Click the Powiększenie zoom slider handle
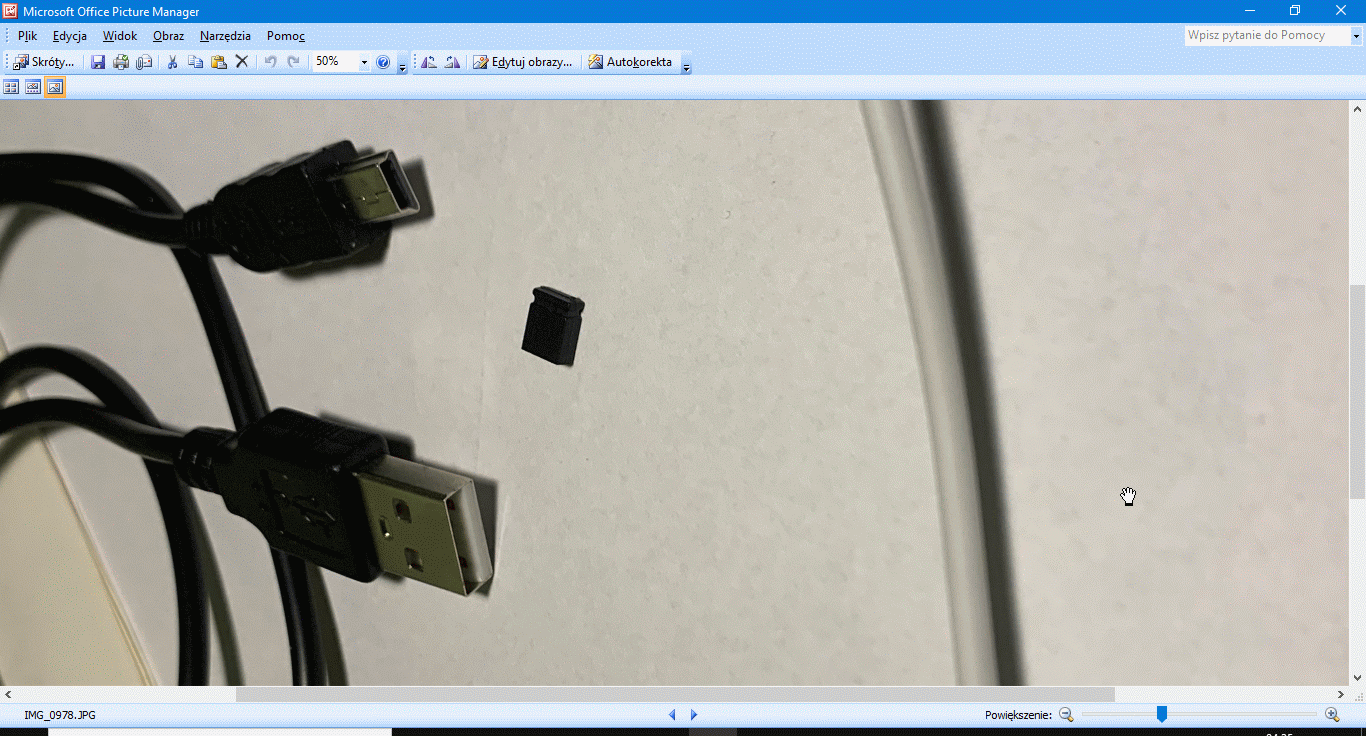The height and width of the screenshot is (736, 1366). tap(1161, 714)
